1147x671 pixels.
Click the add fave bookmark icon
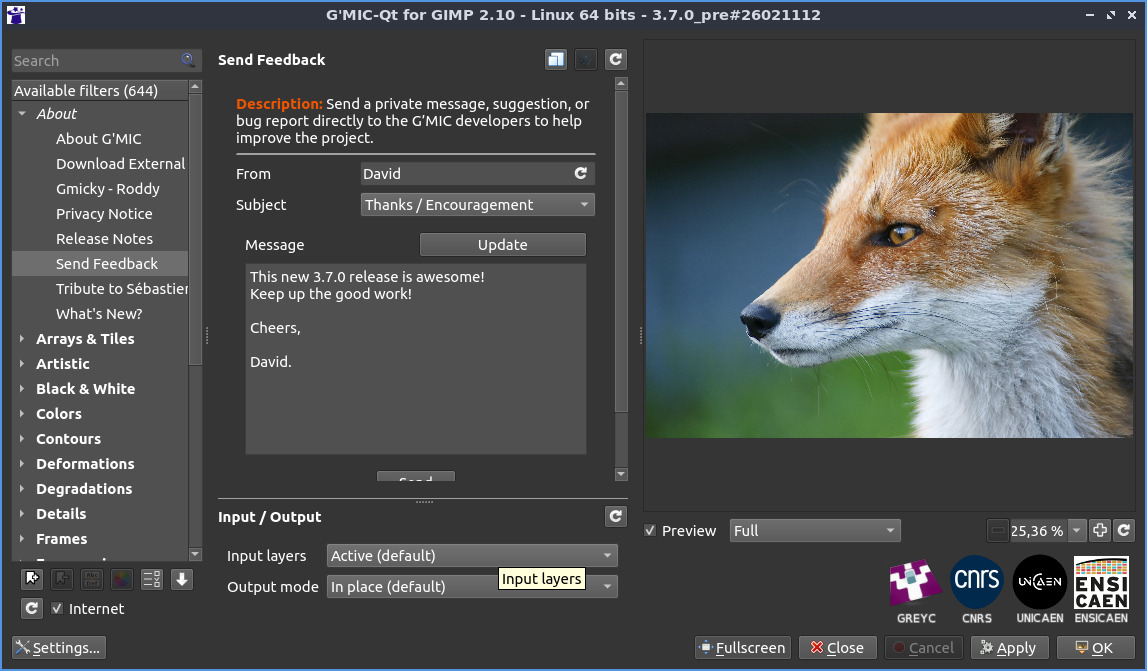point(31,578)
